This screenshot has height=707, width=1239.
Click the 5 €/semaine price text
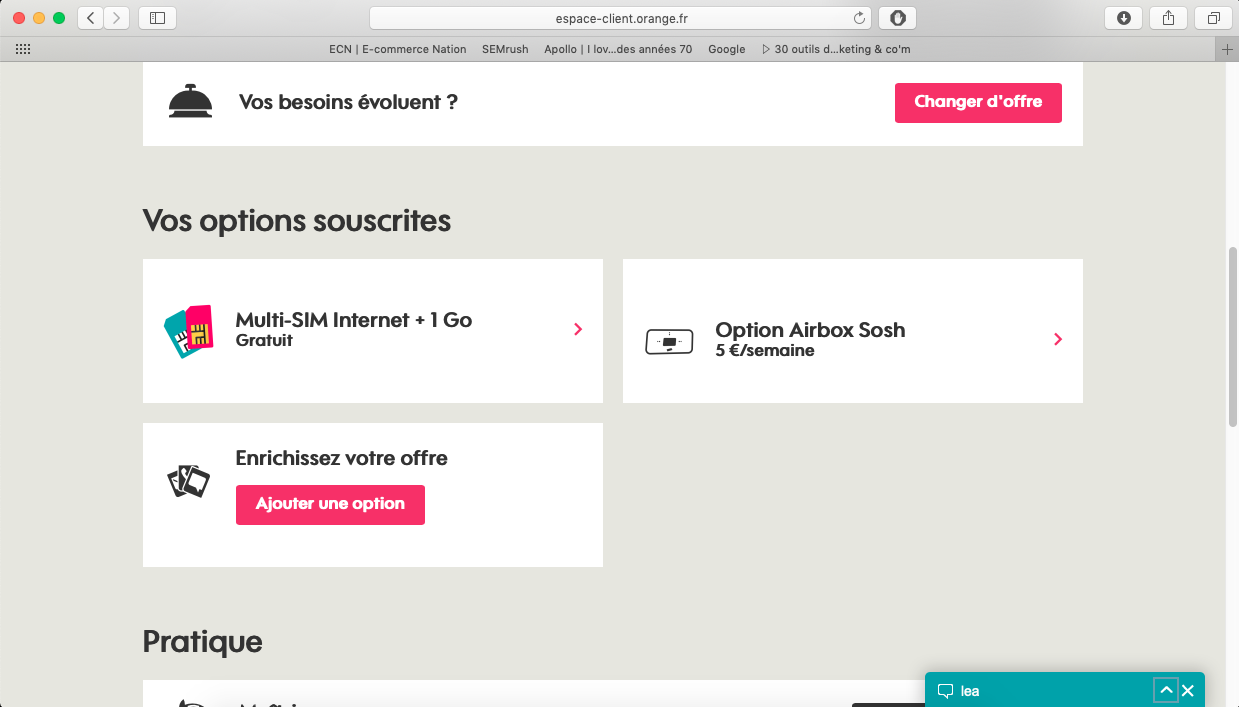coord(765,351)
